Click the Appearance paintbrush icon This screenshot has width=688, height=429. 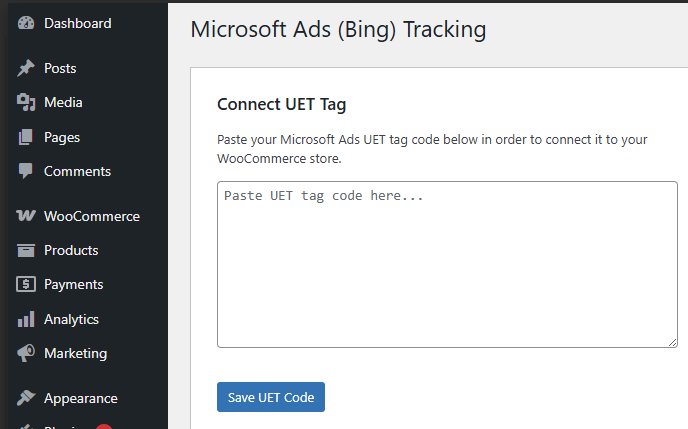coord(26,398)
